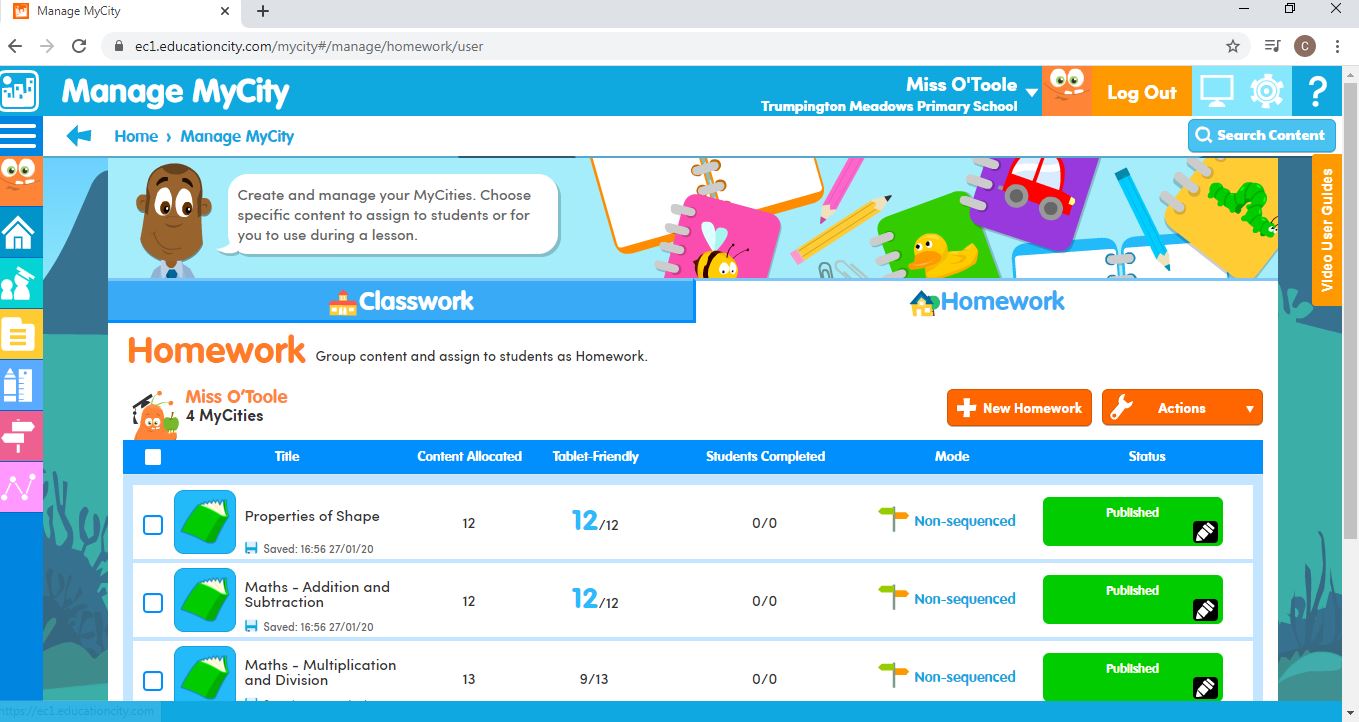This screenshot has width=1359, height=722.
Task: Open the settings gear icon in header
Action: [1266, 92]
